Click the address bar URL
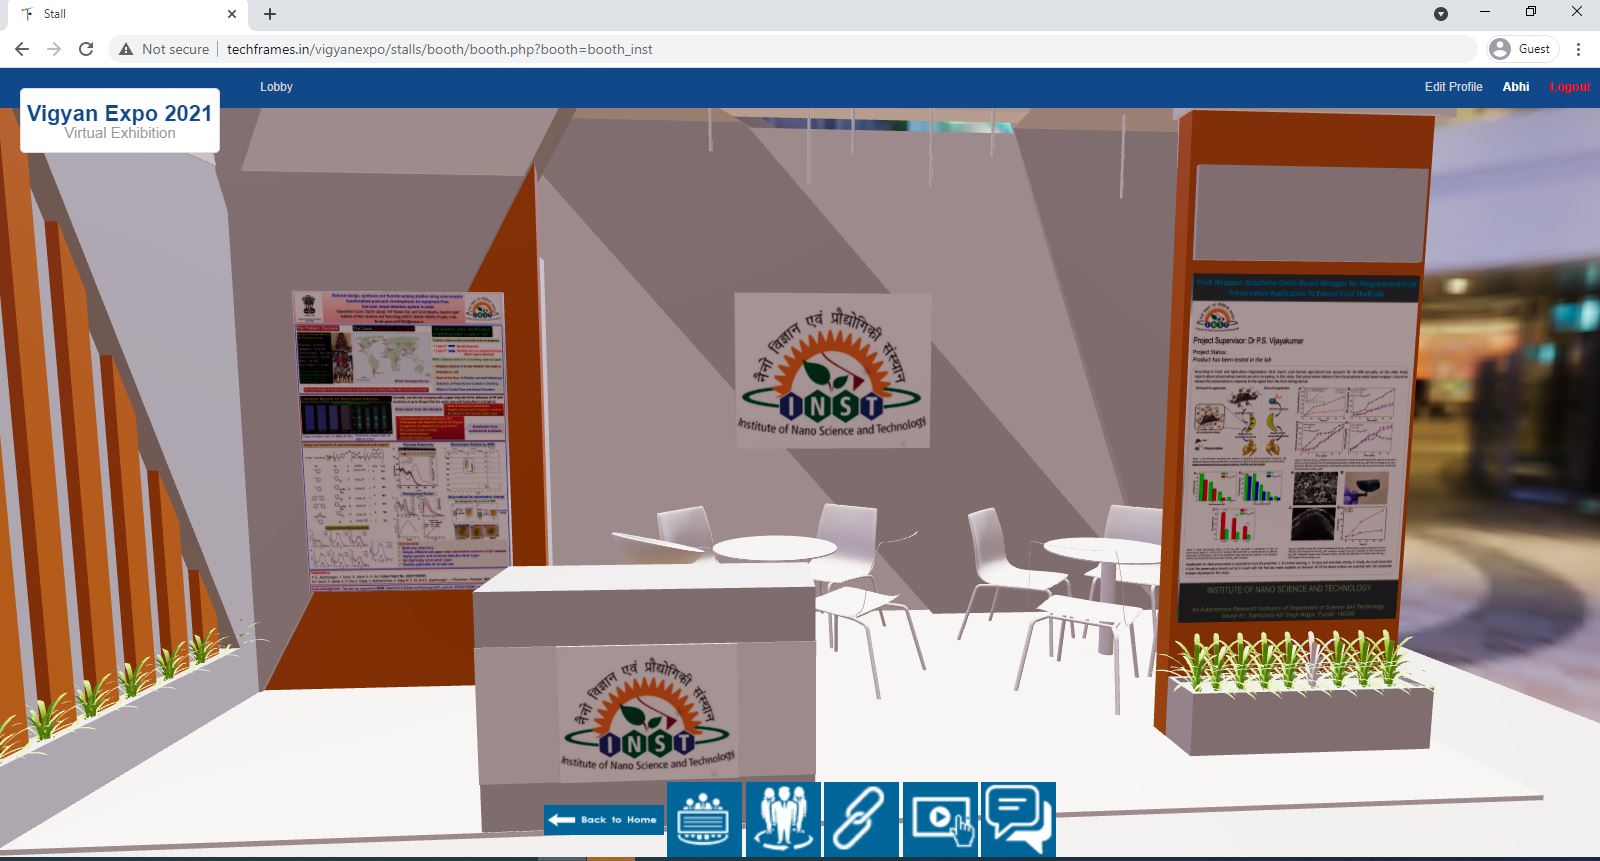 440,49
